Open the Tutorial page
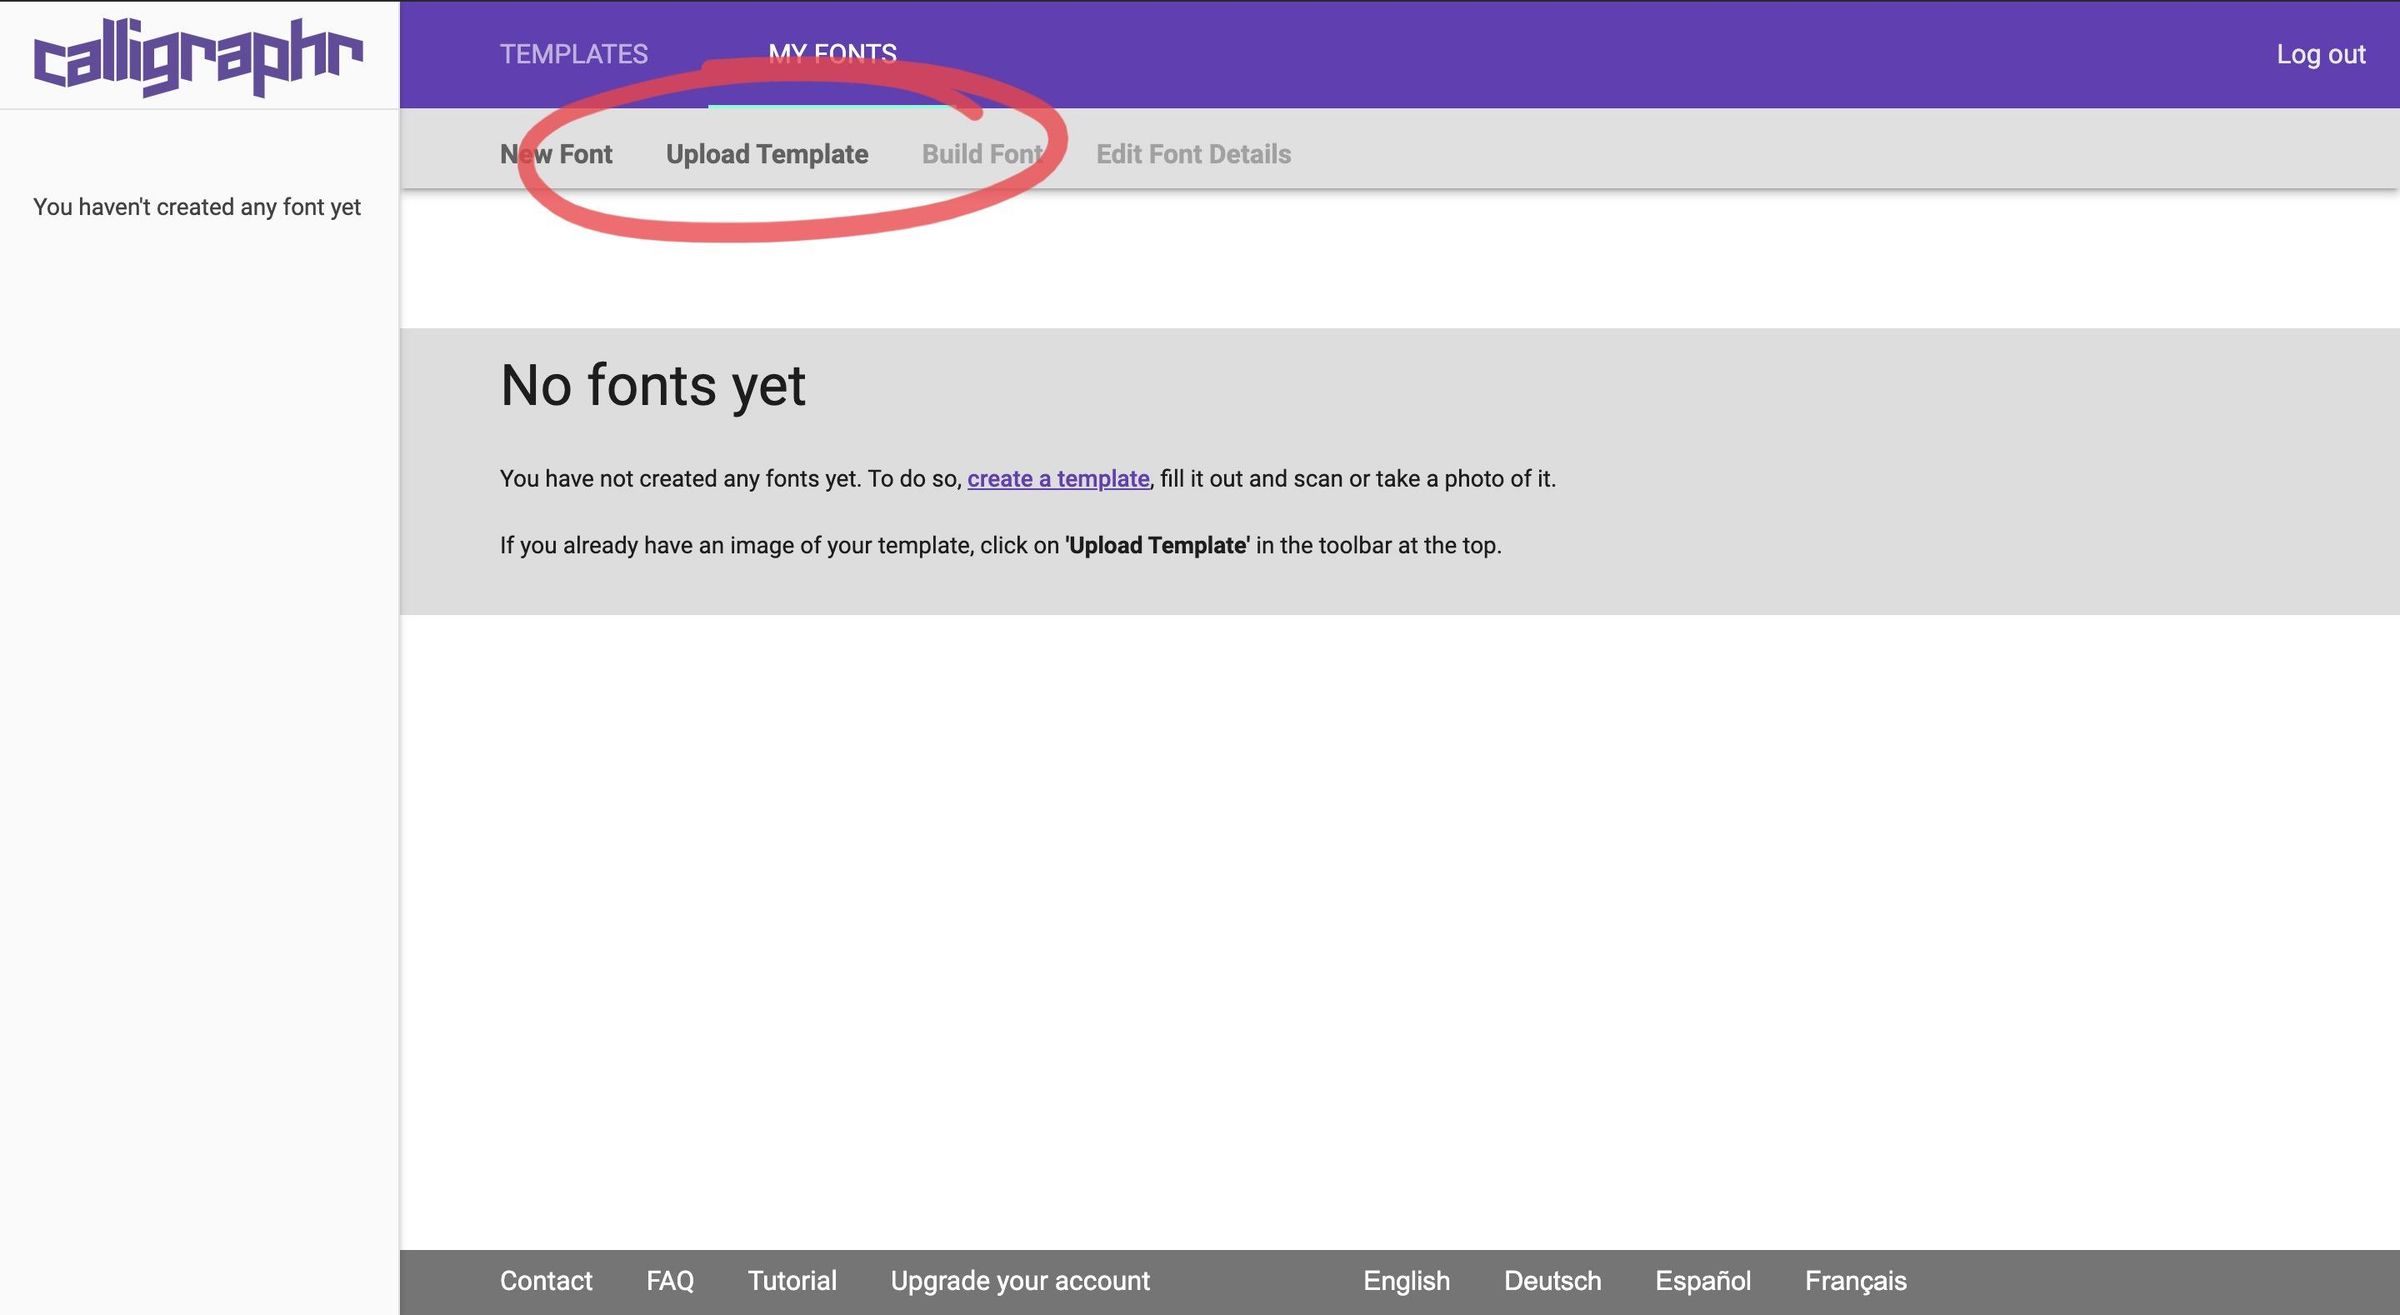The width and height of the screenshot is (2400, 1315). [791, 1280]
